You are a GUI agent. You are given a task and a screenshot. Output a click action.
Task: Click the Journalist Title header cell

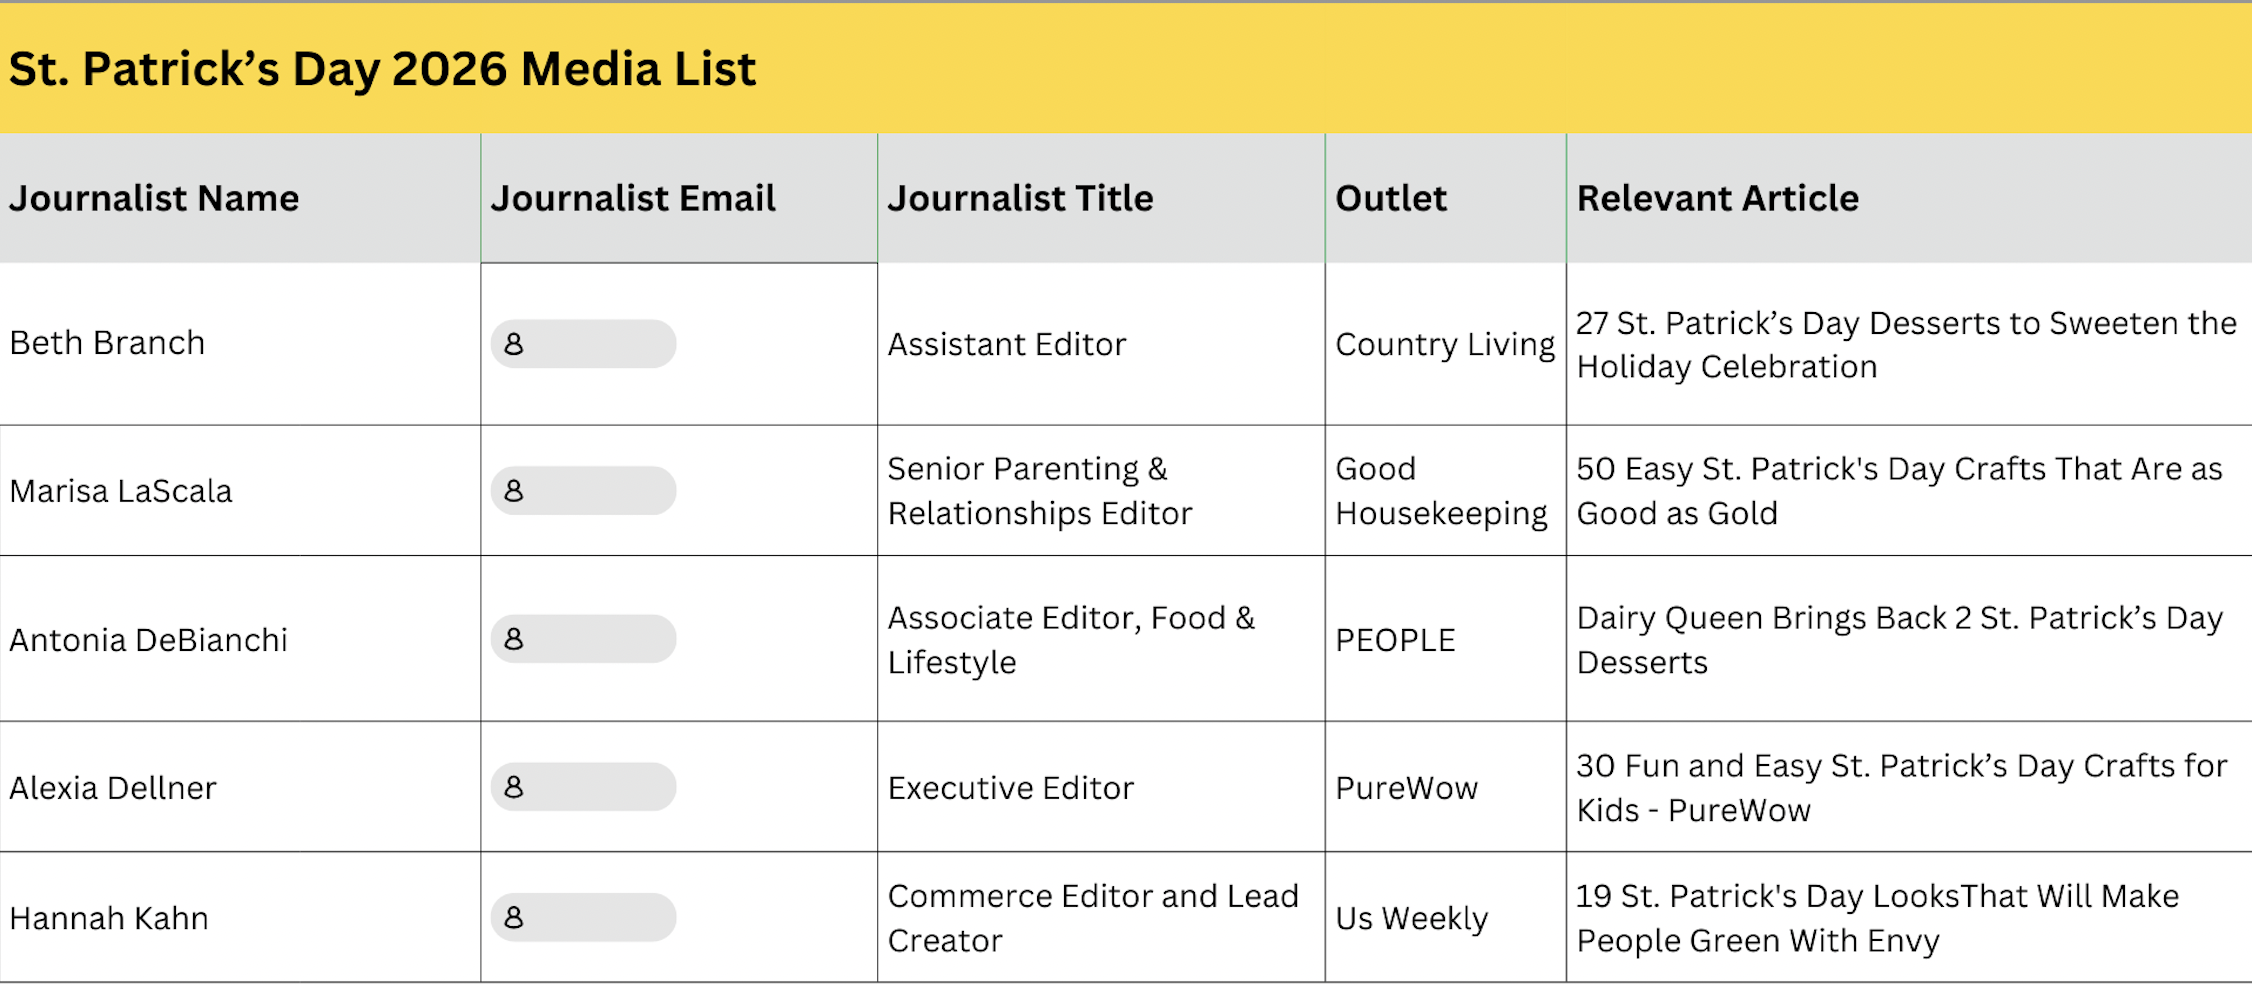point(1020,198)
